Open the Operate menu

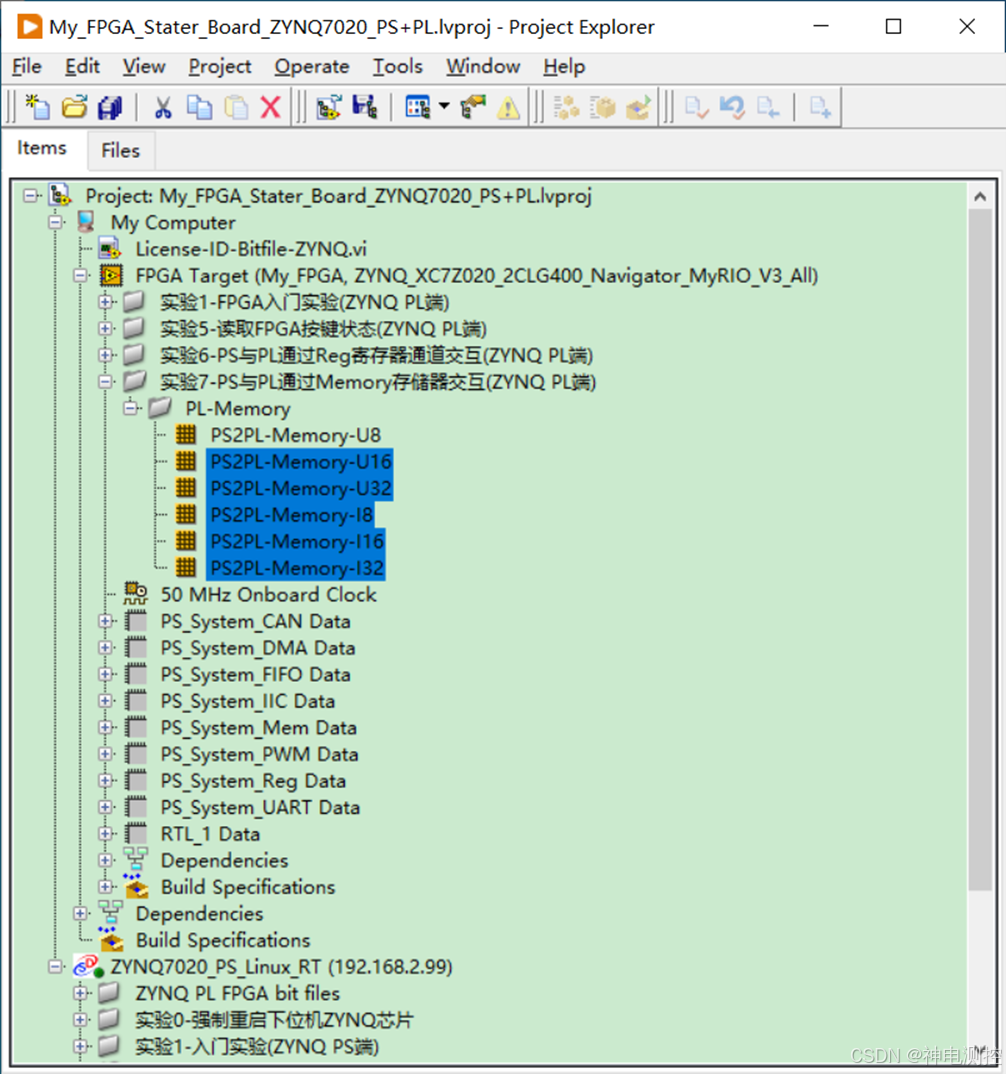click(x=312, y=66)
